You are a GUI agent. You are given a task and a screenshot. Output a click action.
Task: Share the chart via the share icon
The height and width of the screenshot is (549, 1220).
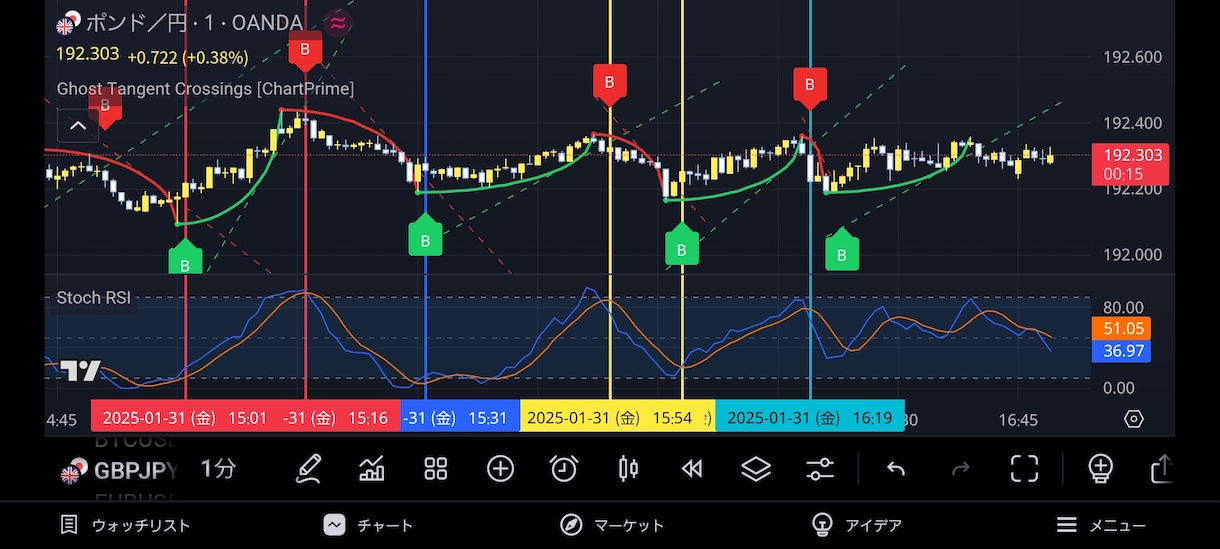1162,468
